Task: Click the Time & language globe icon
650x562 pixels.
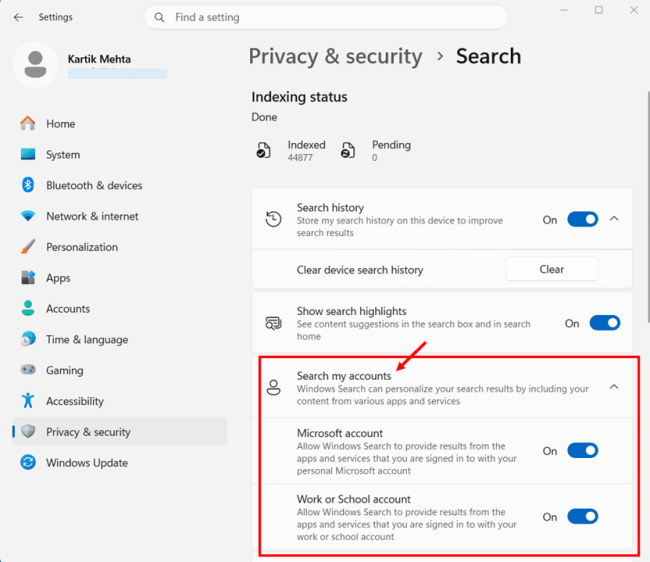Action: coord(28,339)
